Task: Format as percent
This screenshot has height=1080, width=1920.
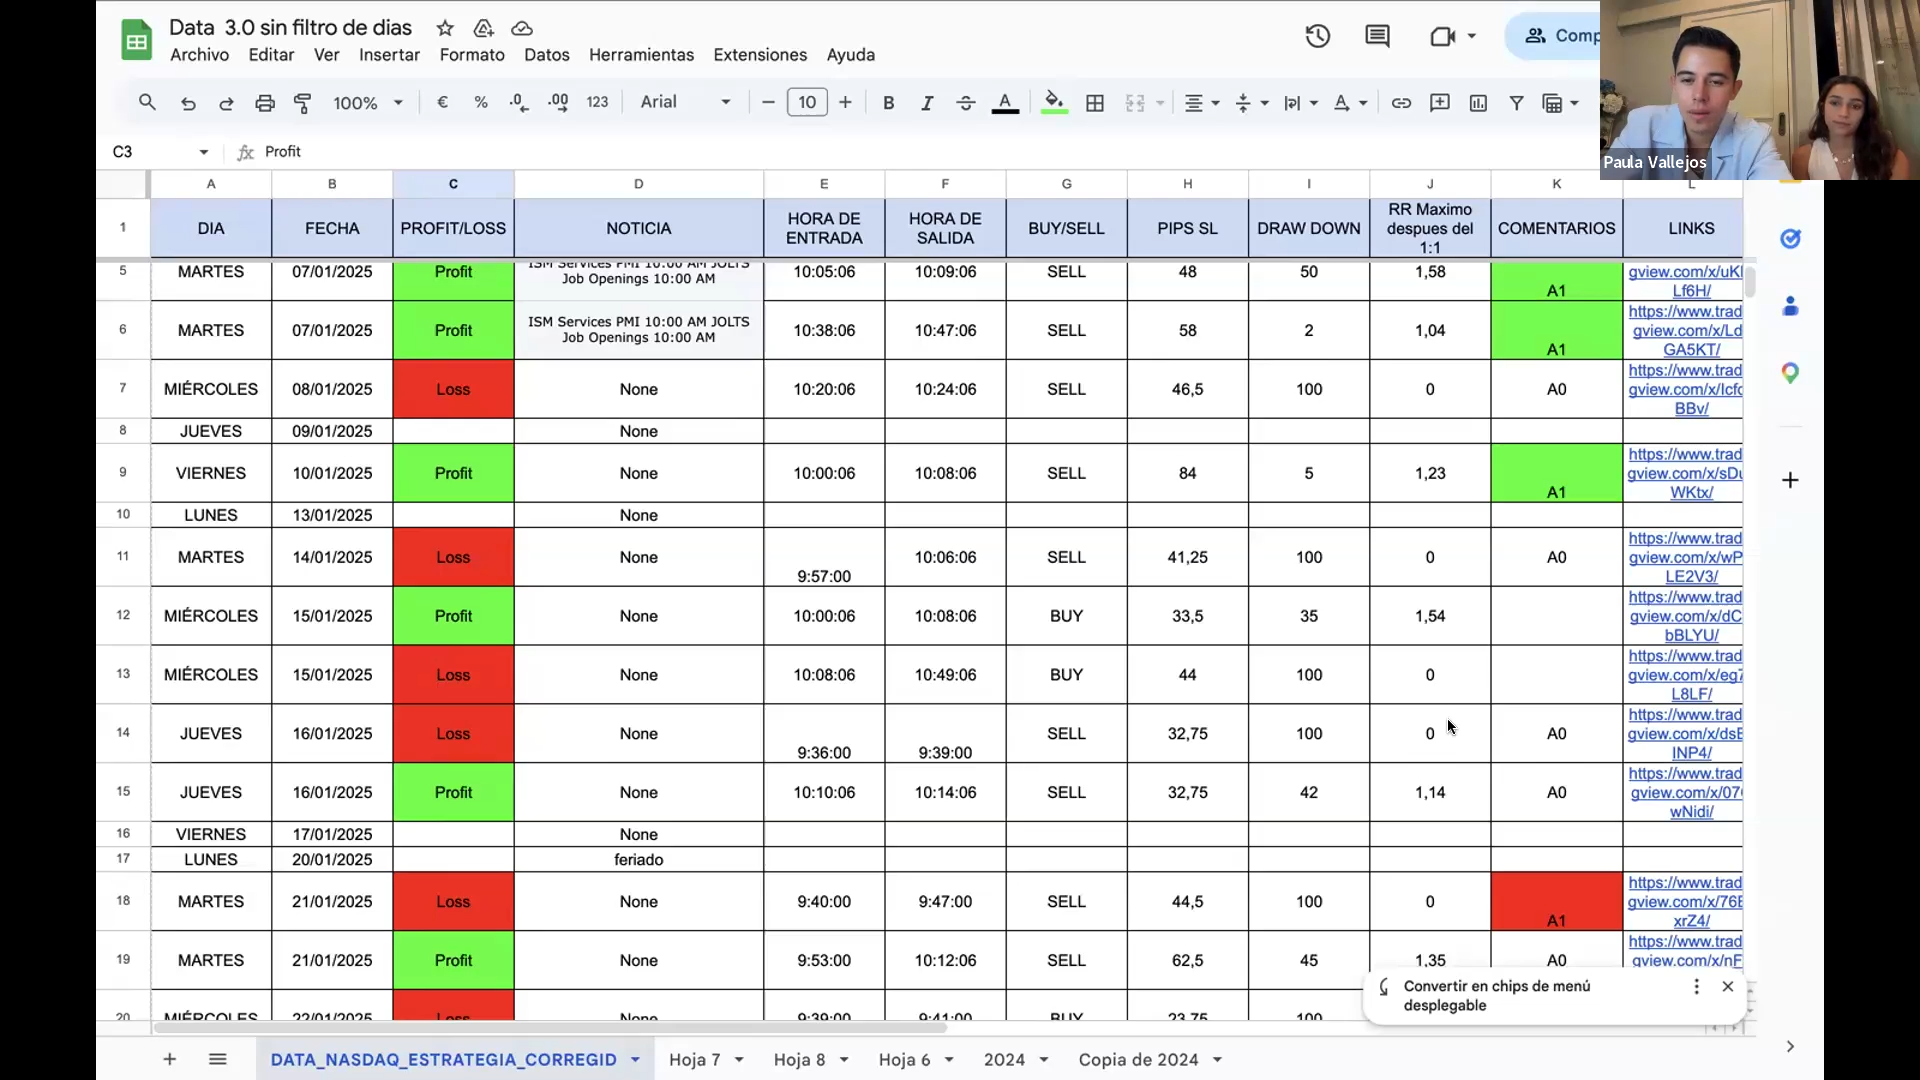Action: click(x=481, y=102)
